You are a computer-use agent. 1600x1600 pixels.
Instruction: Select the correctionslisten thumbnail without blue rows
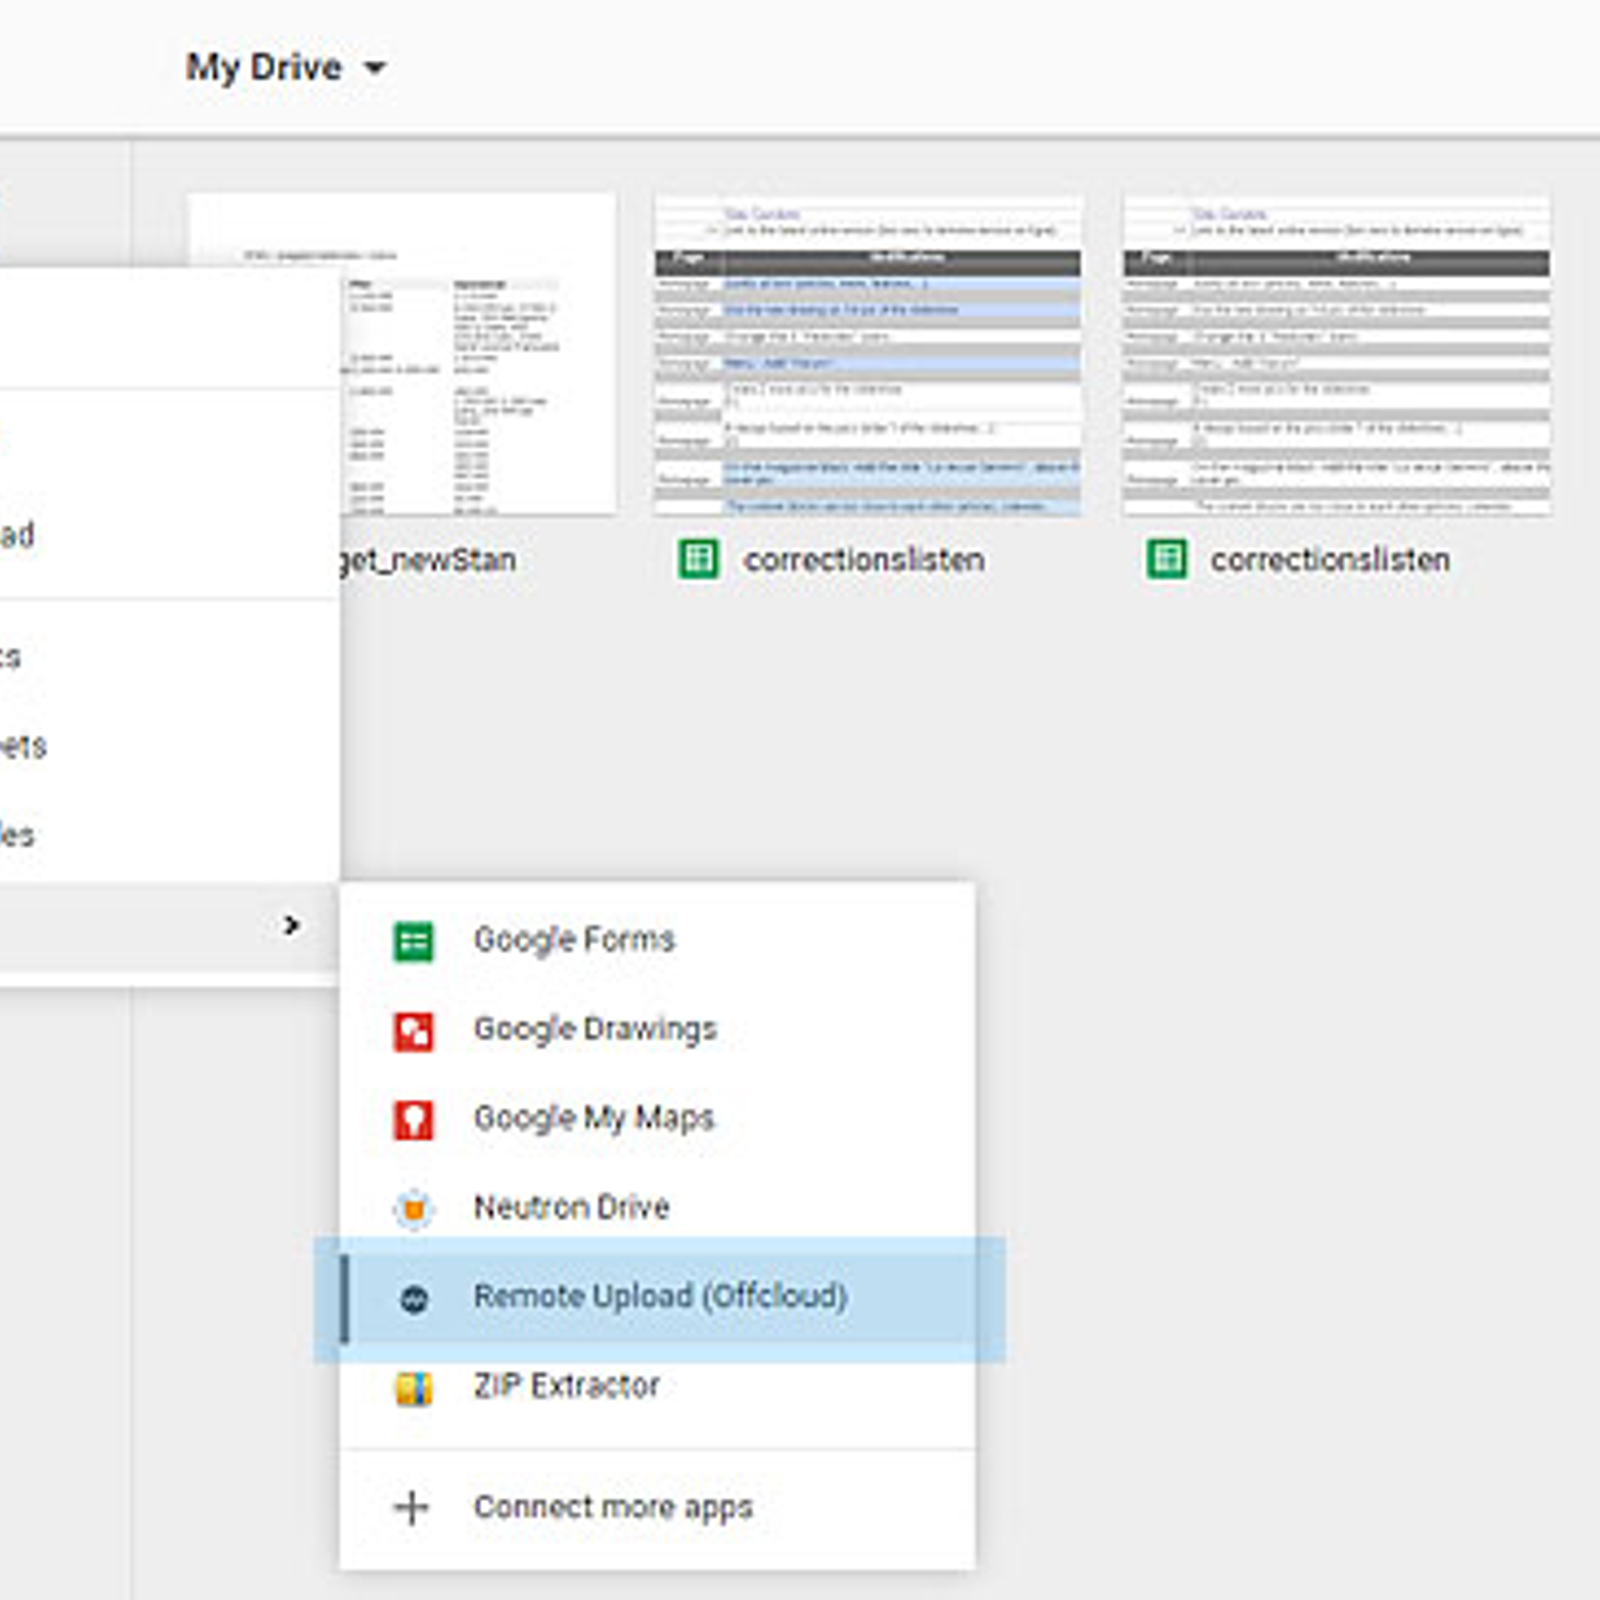1337,355
